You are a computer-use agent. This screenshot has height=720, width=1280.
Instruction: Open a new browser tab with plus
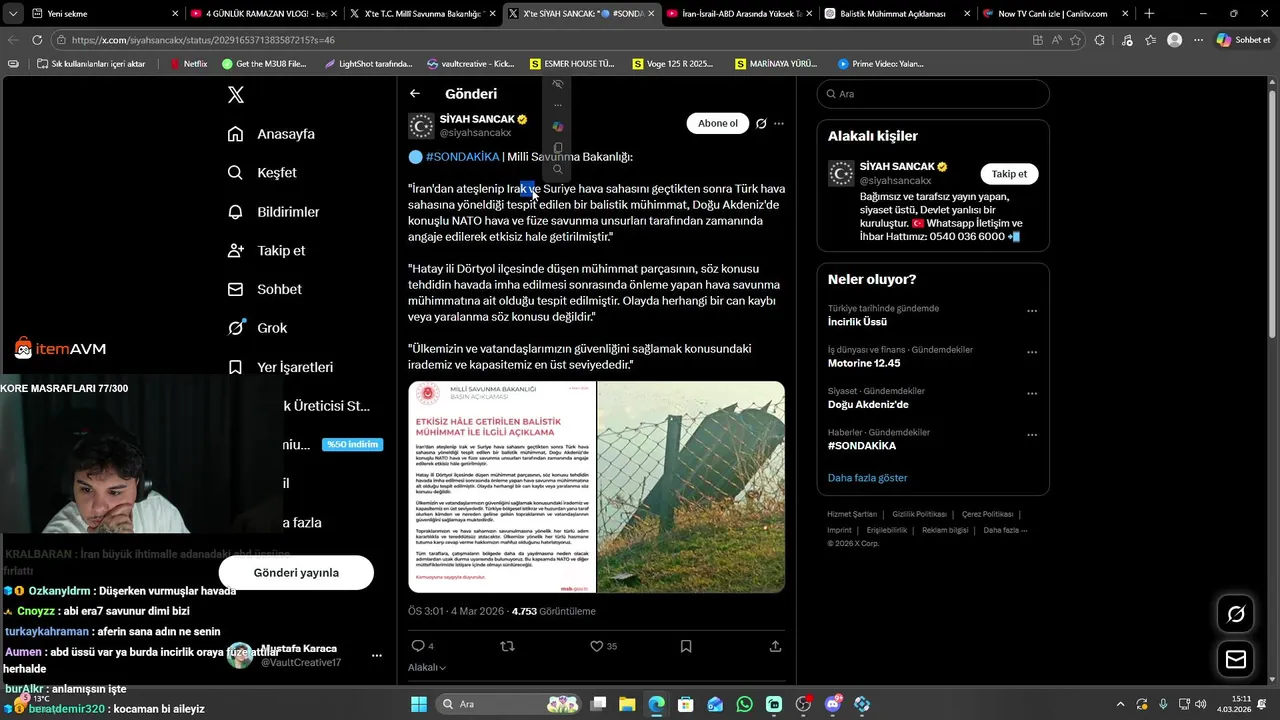tap(1149, 13)
